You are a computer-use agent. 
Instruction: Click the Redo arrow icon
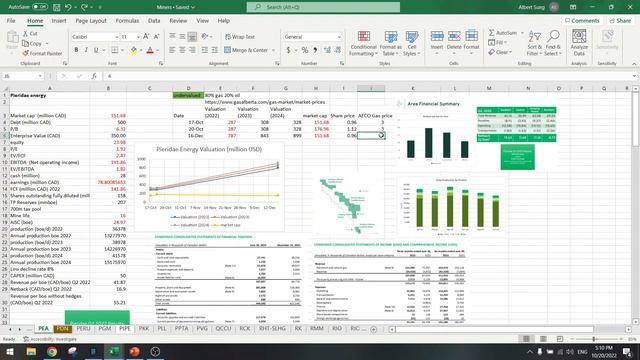[x=84, y=7]
